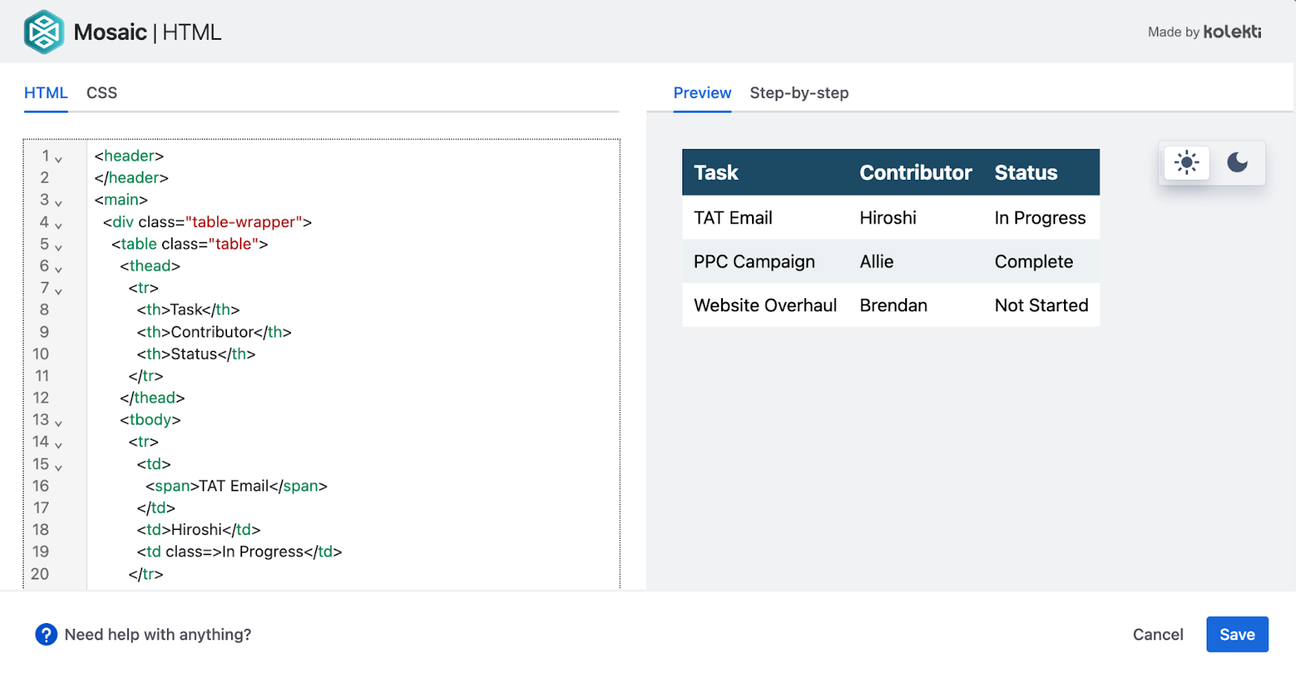Select the sun icon for light theme

coord(1186,162)
